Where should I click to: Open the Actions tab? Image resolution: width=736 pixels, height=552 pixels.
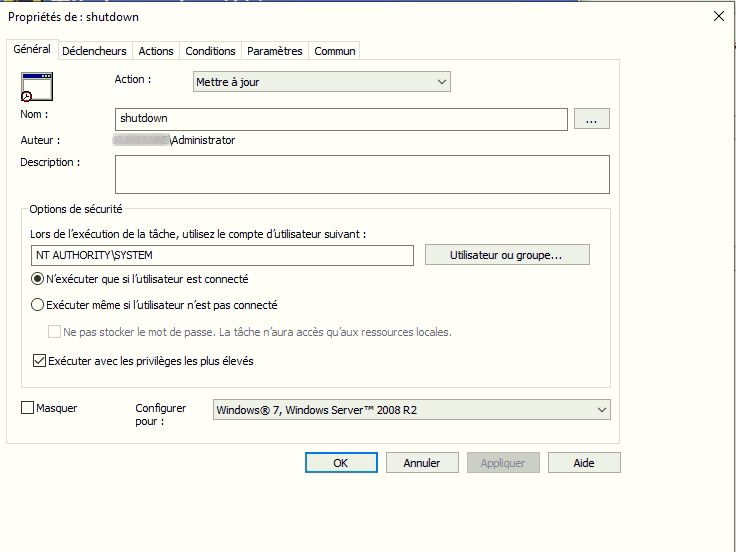tap(156, 51)
